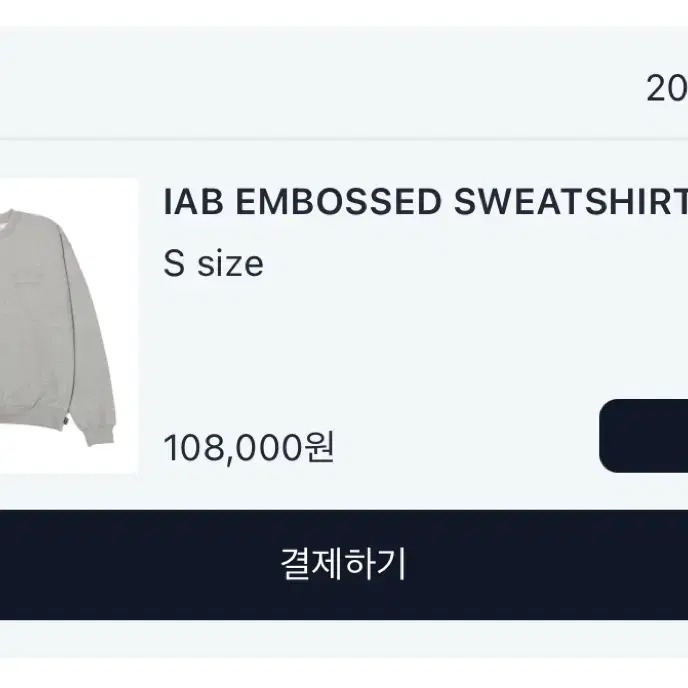Click the word EMBOSSED in the title
The image size is (688, 688).
coord(338,202)
